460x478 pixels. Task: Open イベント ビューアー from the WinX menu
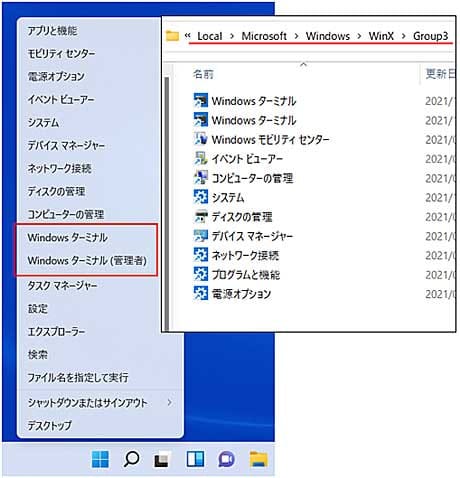pos(61,99)
